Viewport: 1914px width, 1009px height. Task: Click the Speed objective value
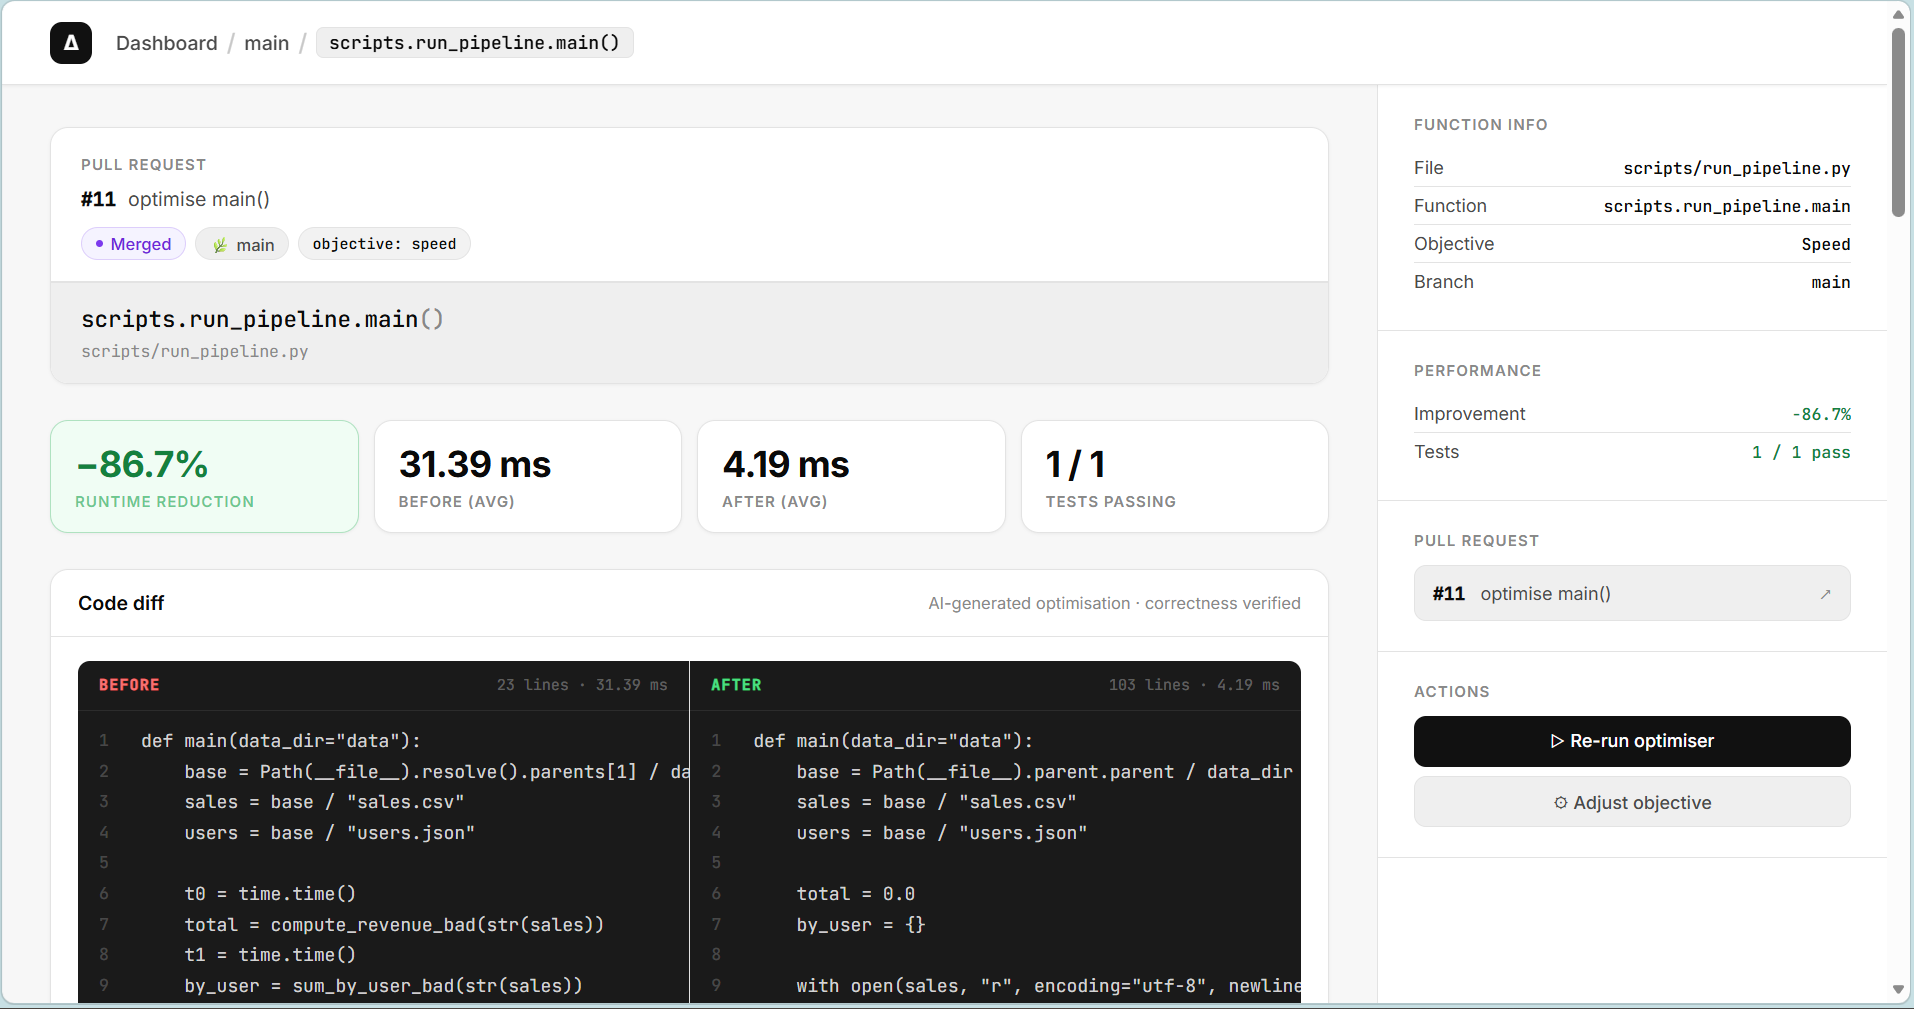point(1825,244)
